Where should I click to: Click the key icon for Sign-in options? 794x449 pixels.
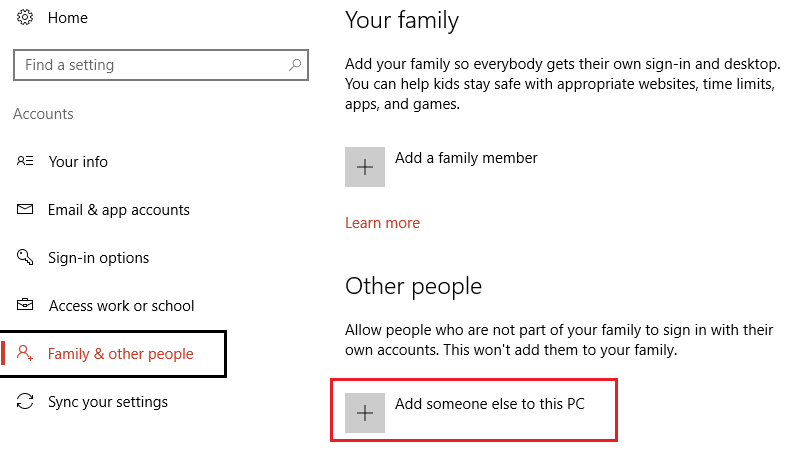coord(26,258)
